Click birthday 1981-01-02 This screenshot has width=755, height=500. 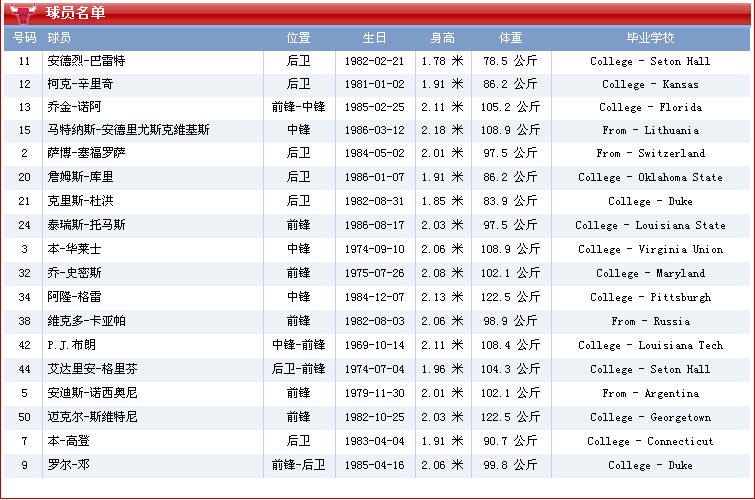click(375, 84)
